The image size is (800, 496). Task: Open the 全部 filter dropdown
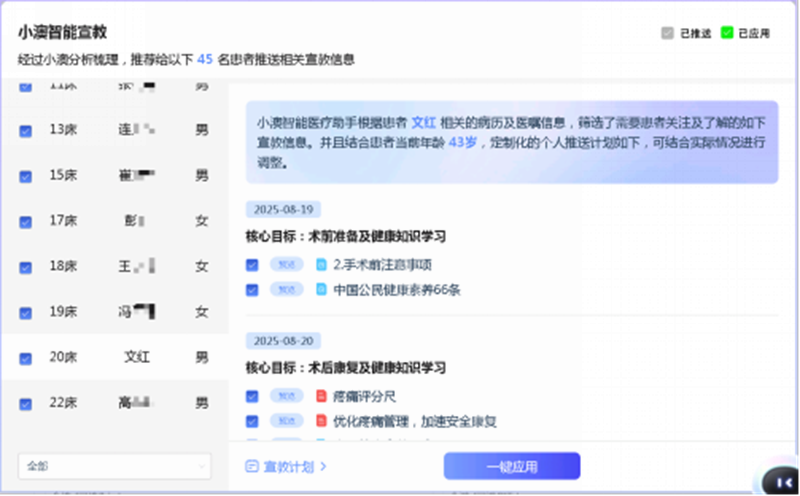pos(114,466)
